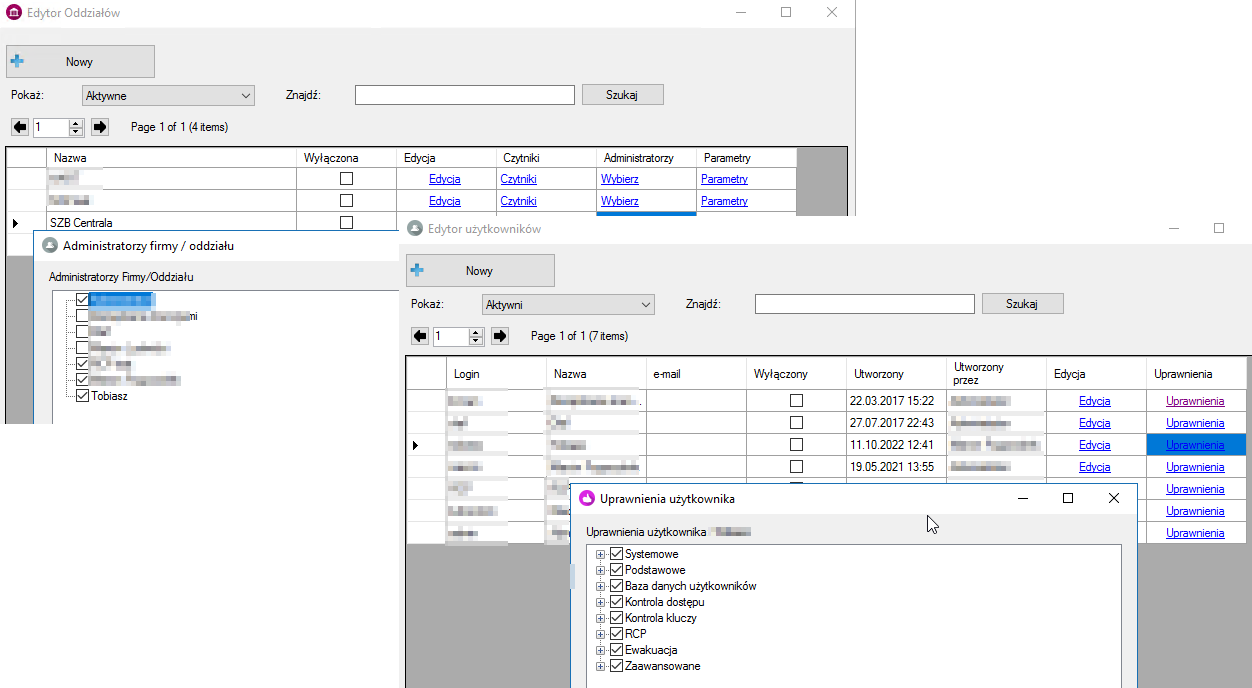
Task: Click the page number spinner in Edytor użytkowników
Action: pos(458,336)
